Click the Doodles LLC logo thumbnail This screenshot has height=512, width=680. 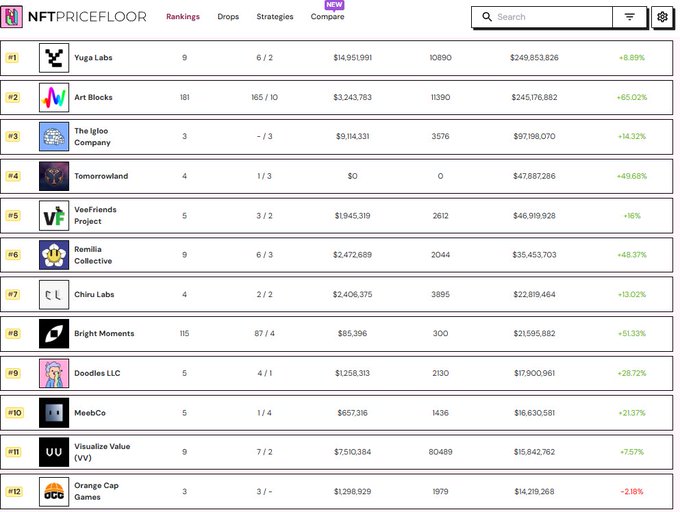54,373
